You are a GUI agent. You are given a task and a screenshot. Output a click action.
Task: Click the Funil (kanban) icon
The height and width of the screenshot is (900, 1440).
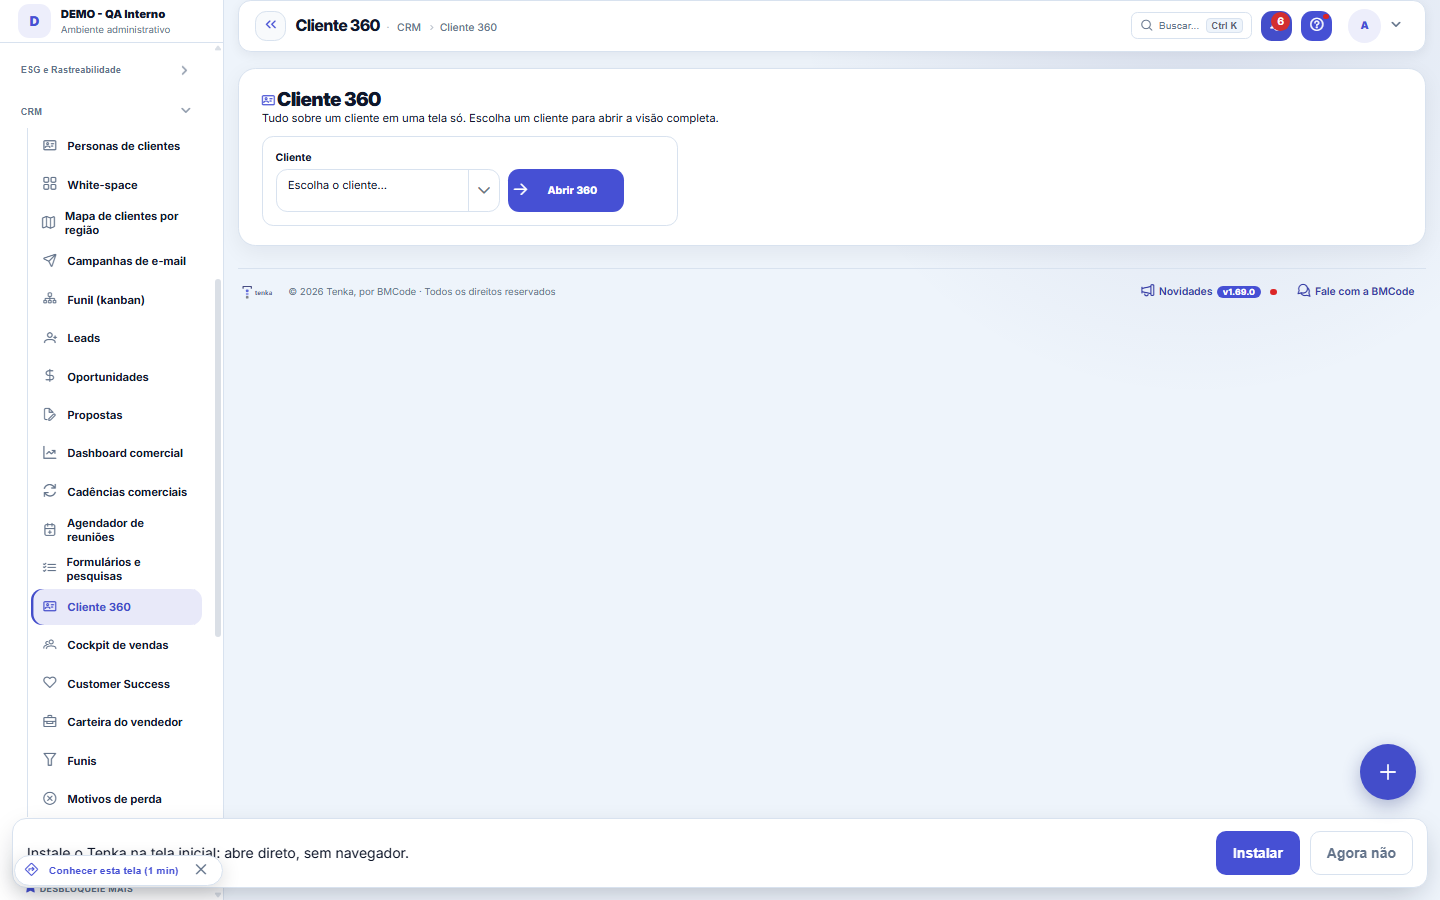(x=50, y=299)
